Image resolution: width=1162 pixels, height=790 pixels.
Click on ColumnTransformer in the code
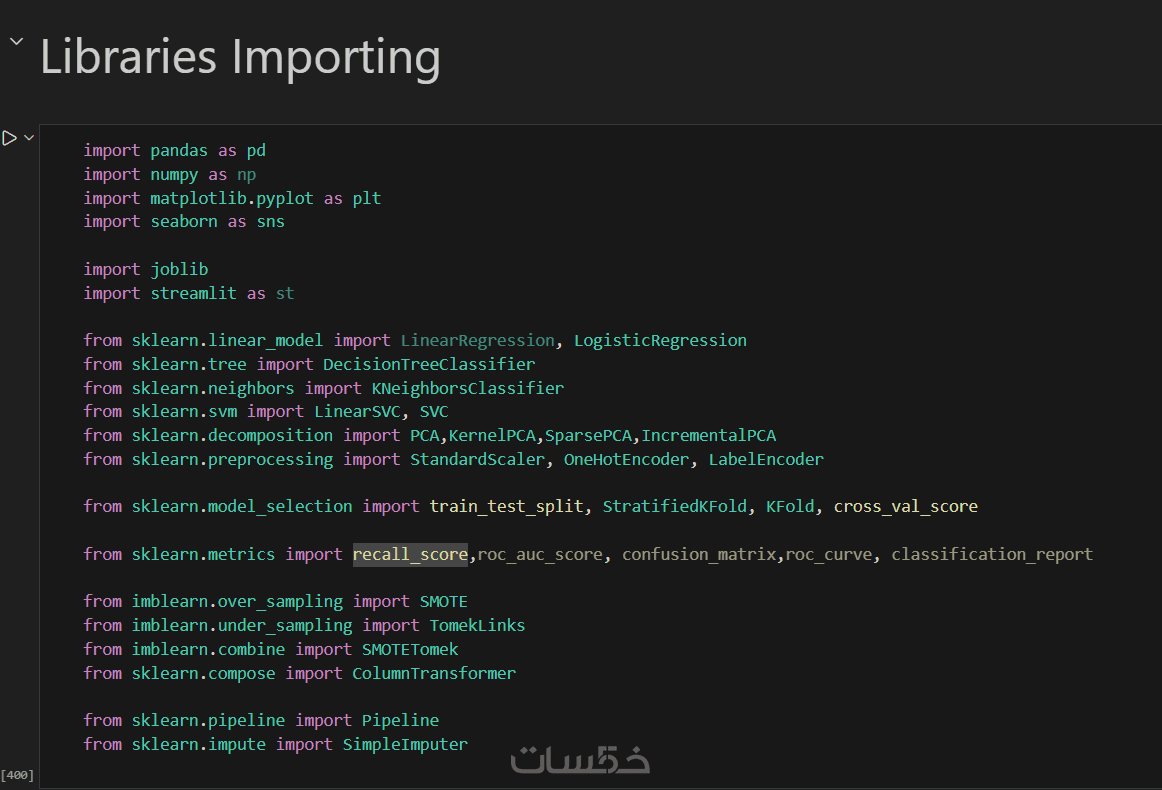point(434,673)
